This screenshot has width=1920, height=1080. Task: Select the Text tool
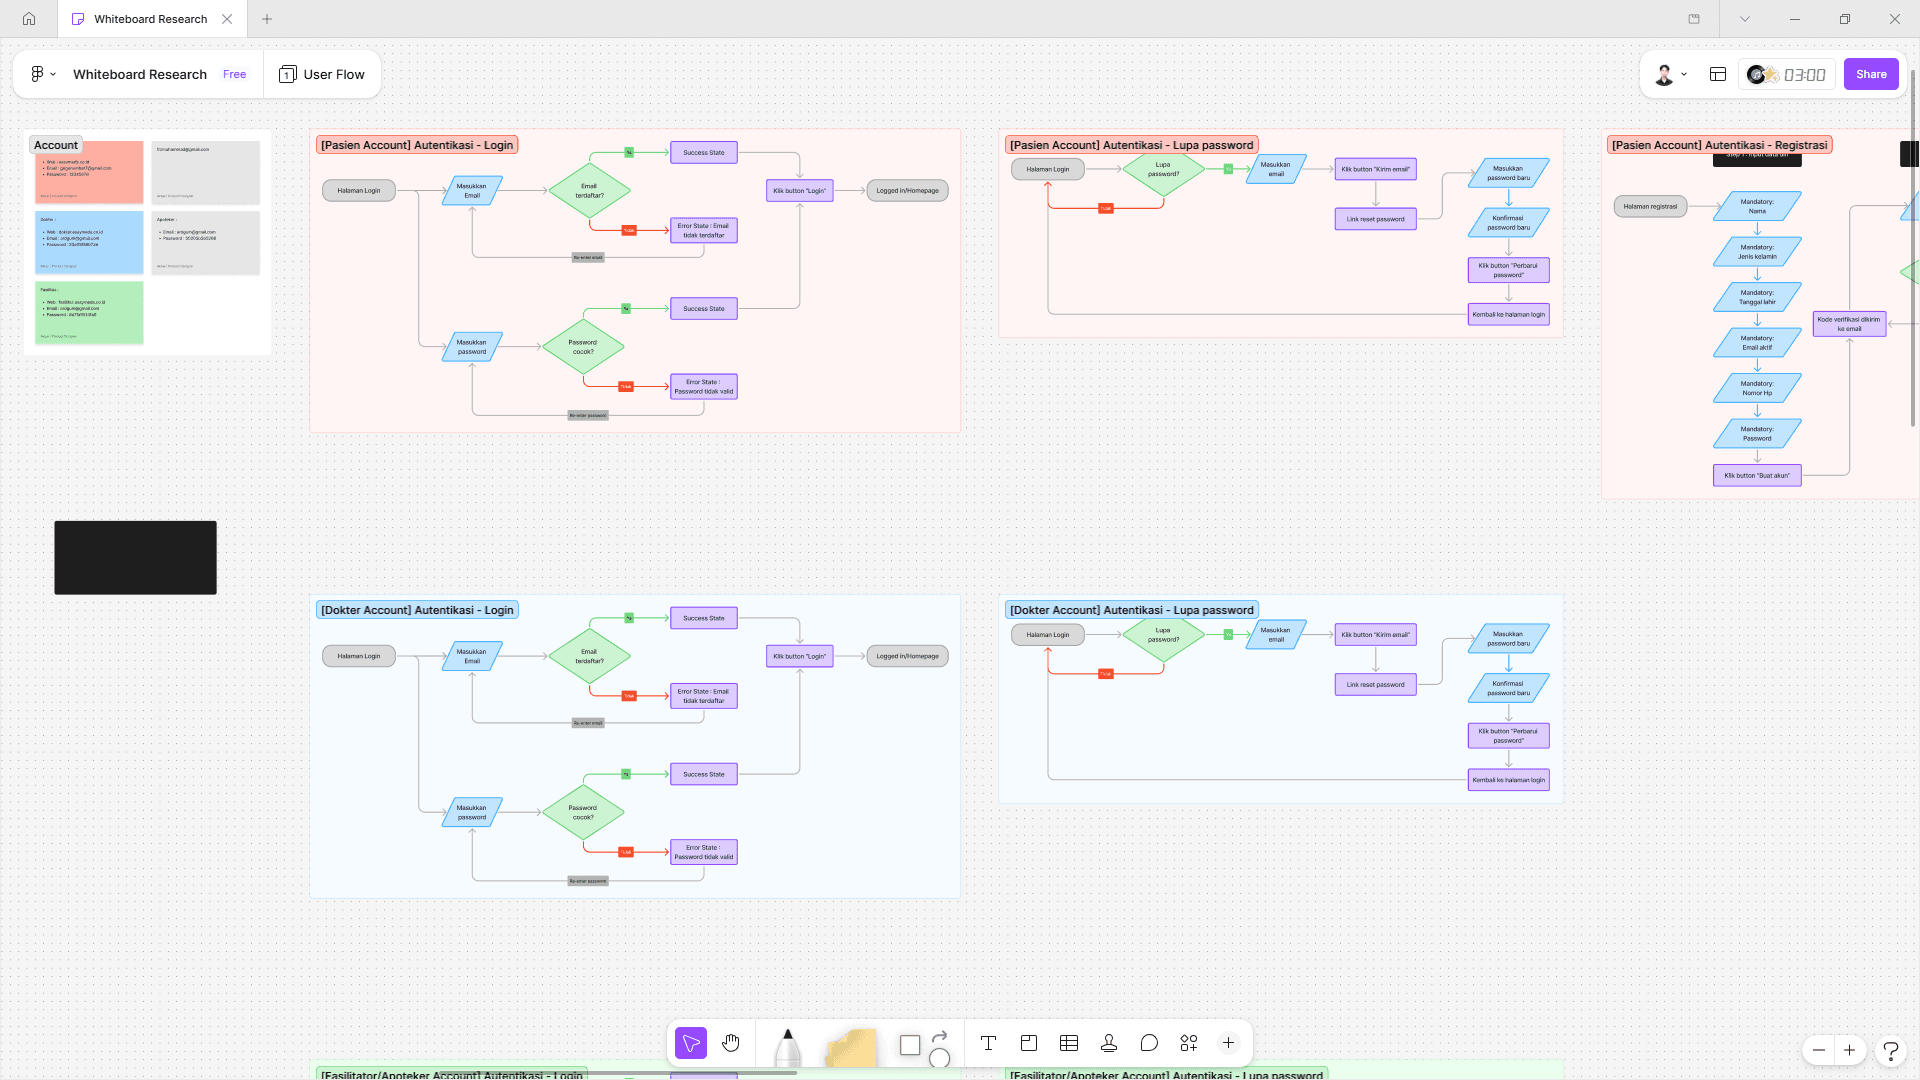[988, 1044]
